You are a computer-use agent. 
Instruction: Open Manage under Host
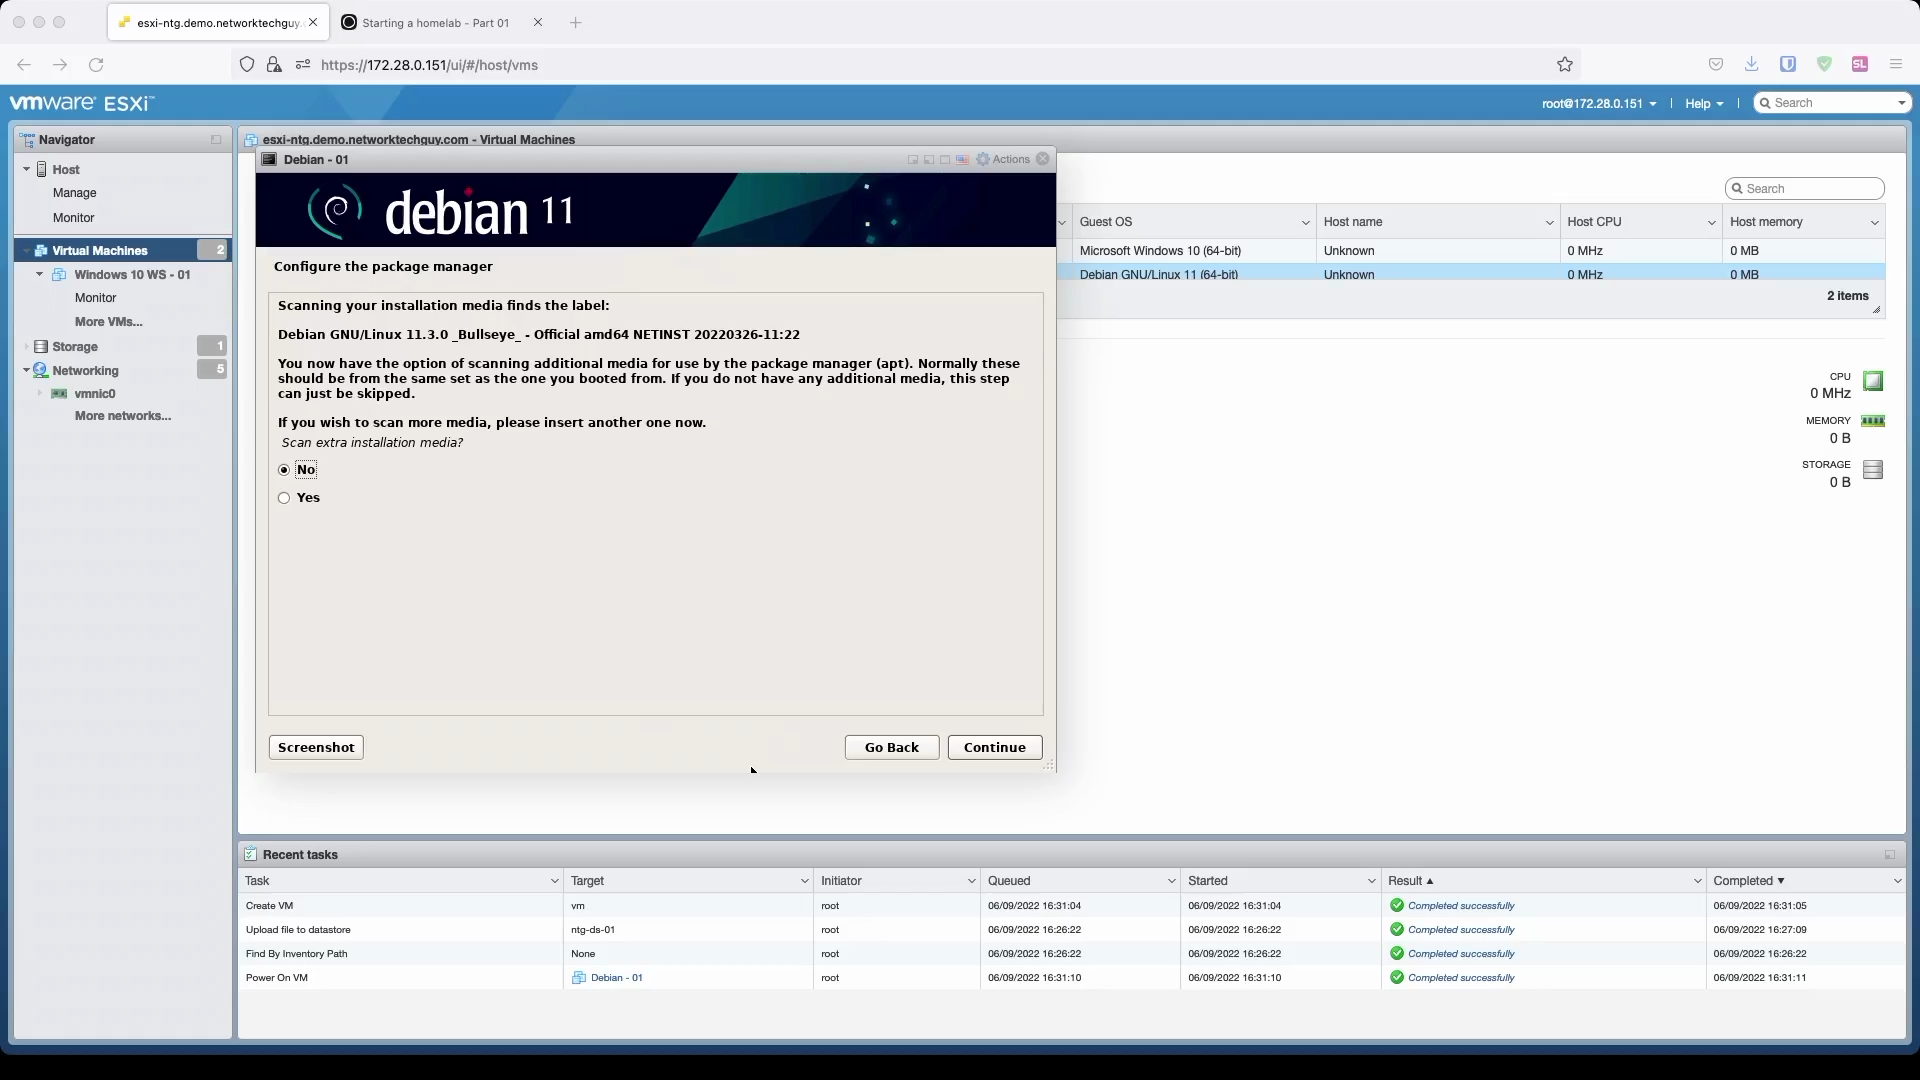pyautogui.click(x=75, y=194)
